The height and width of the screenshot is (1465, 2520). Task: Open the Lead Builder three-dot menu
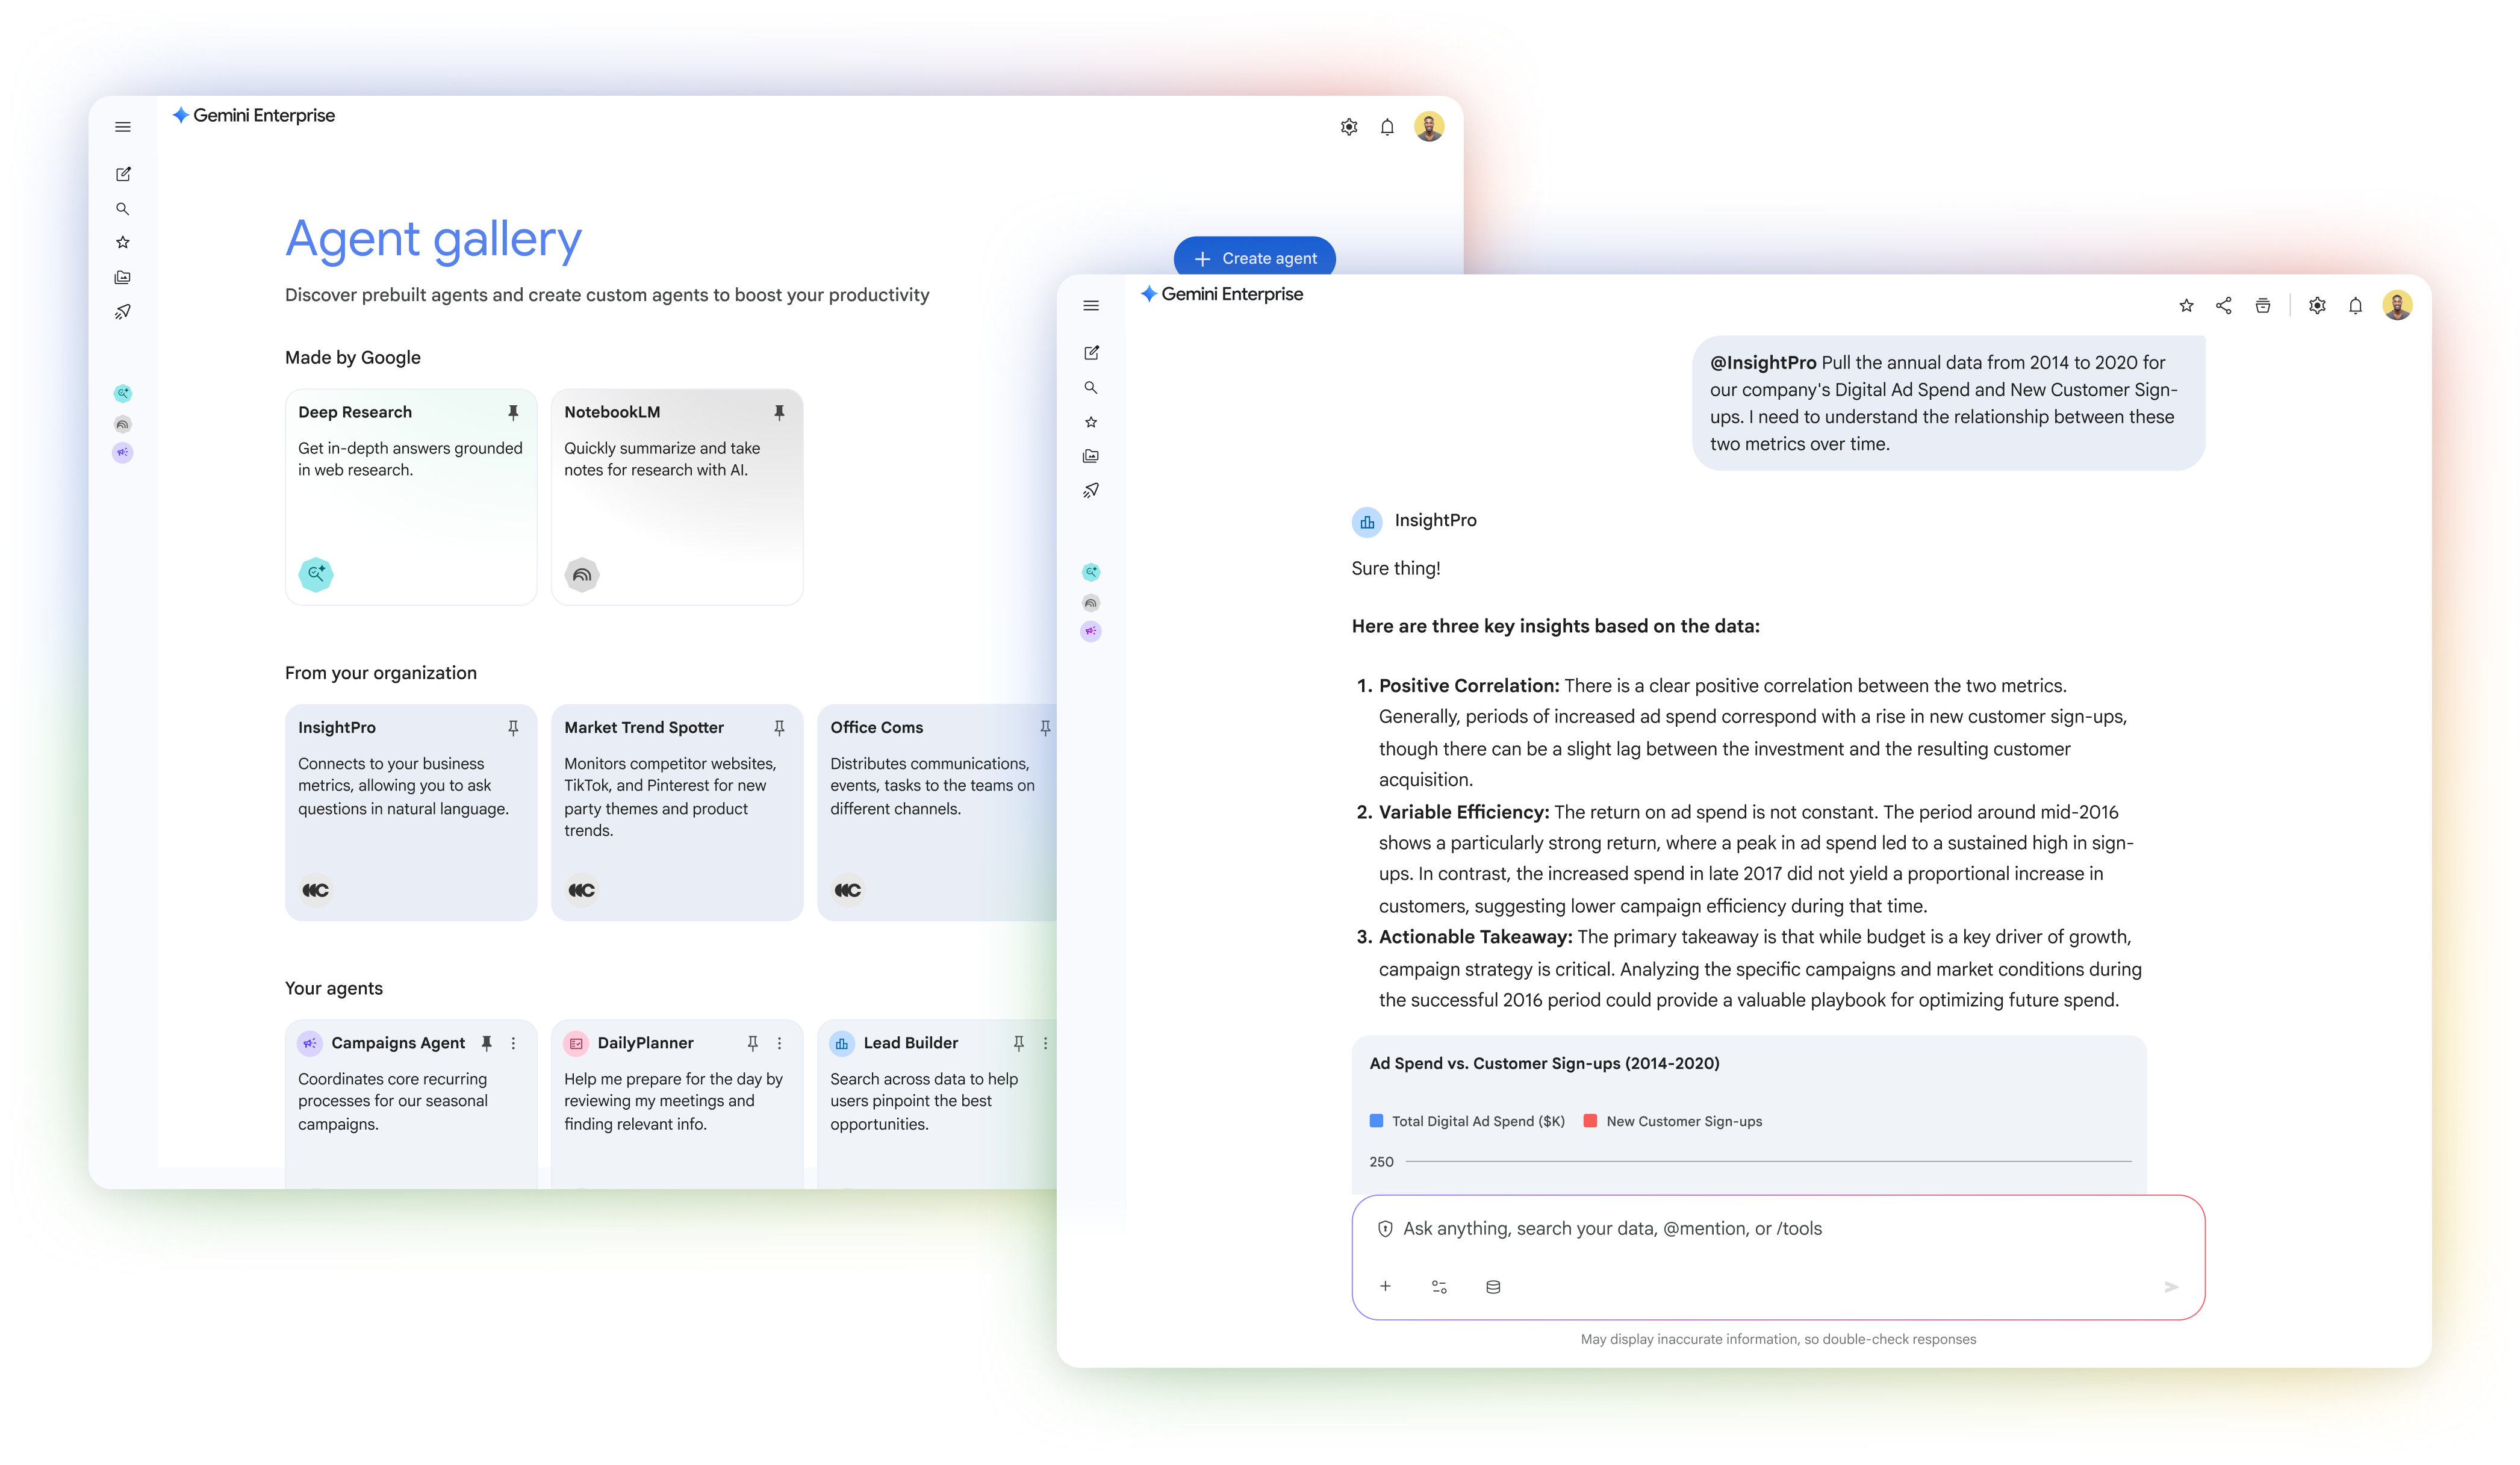coord(1046,1042)
